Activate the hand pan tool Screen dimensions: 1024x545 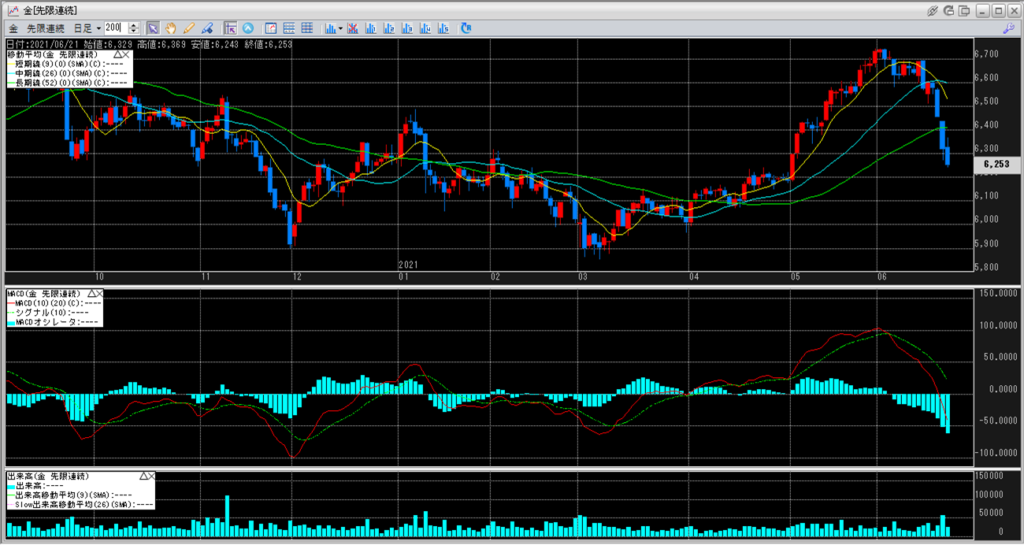coord(170,27)
